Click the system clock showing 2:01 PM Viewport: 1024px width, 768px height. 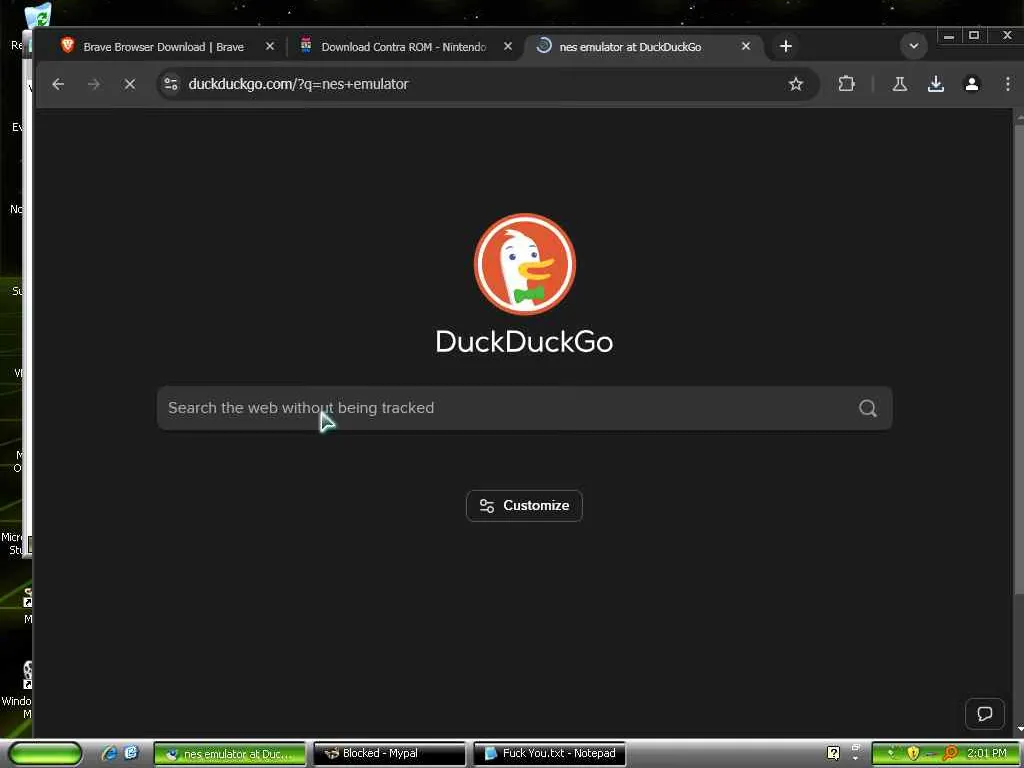(x=987, y=753)
